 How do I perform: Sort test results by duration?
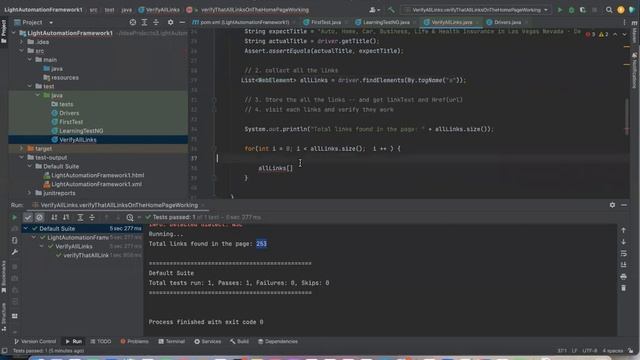[66, 218]
